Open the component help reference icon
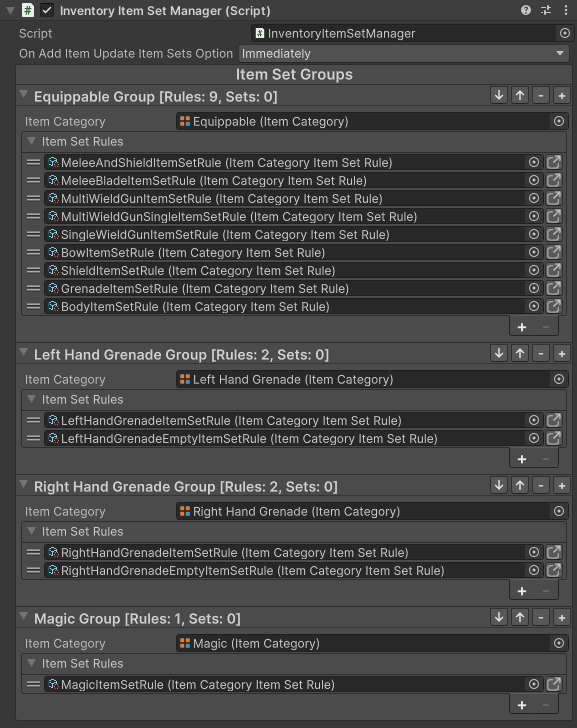The height and width of the screenshot is (728, 577). 525,10
